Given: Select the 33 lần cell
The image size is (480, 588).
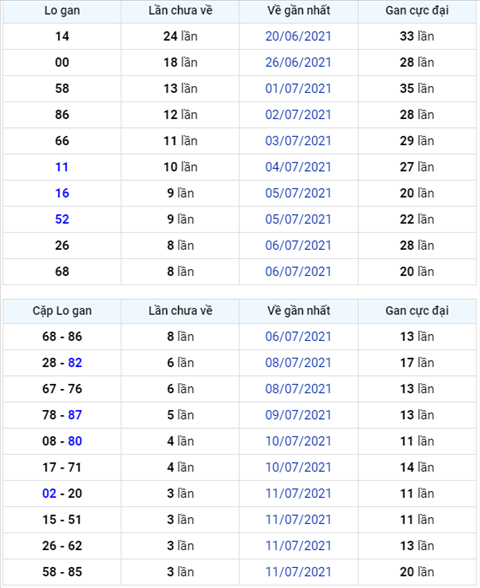Looking at the screenshot, I should (x=417, y=36).
